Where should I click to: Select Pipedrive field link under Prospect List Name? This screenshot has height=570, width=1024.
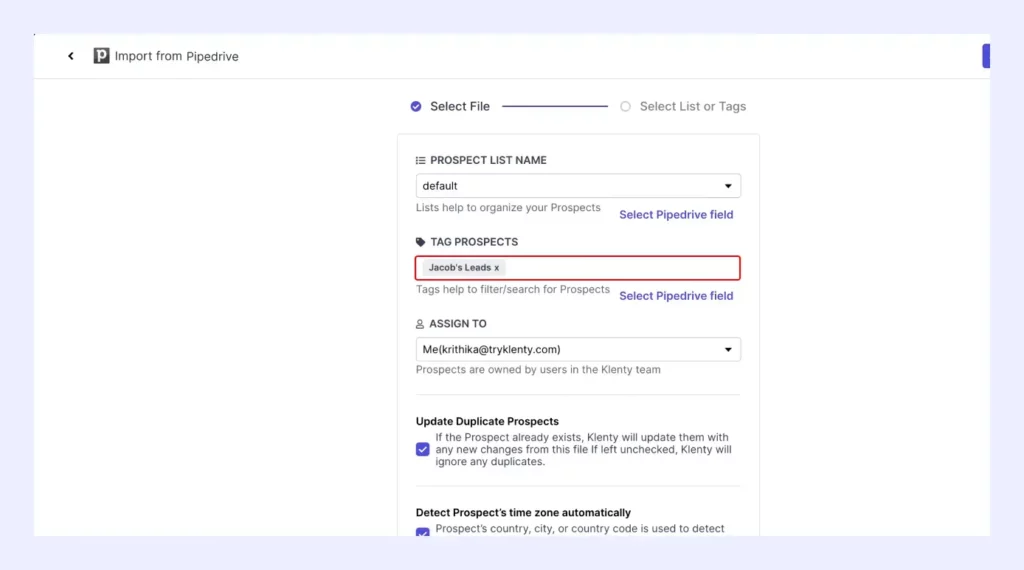(676, 215)
